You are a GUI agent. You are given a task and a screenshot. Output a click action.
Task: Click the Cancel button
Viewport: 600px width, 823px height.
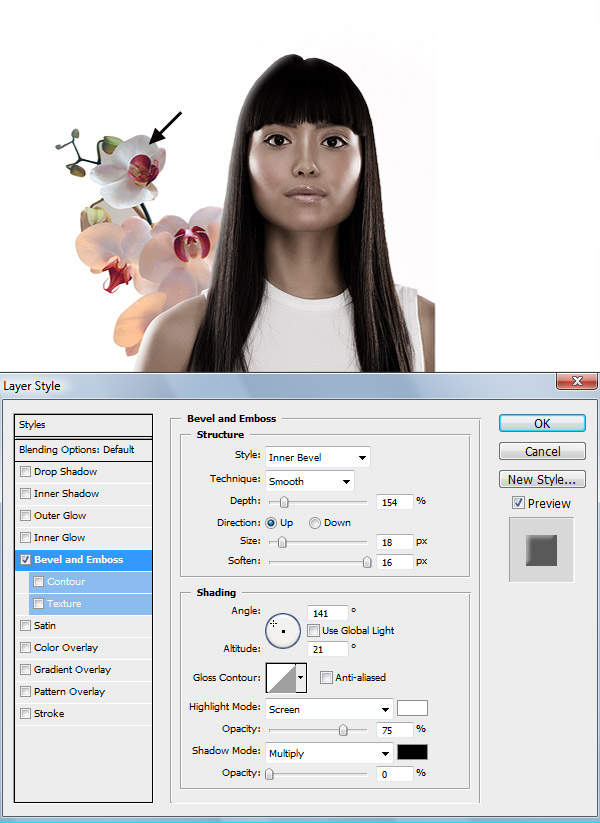pyautogui.click(x=542, y=451)
